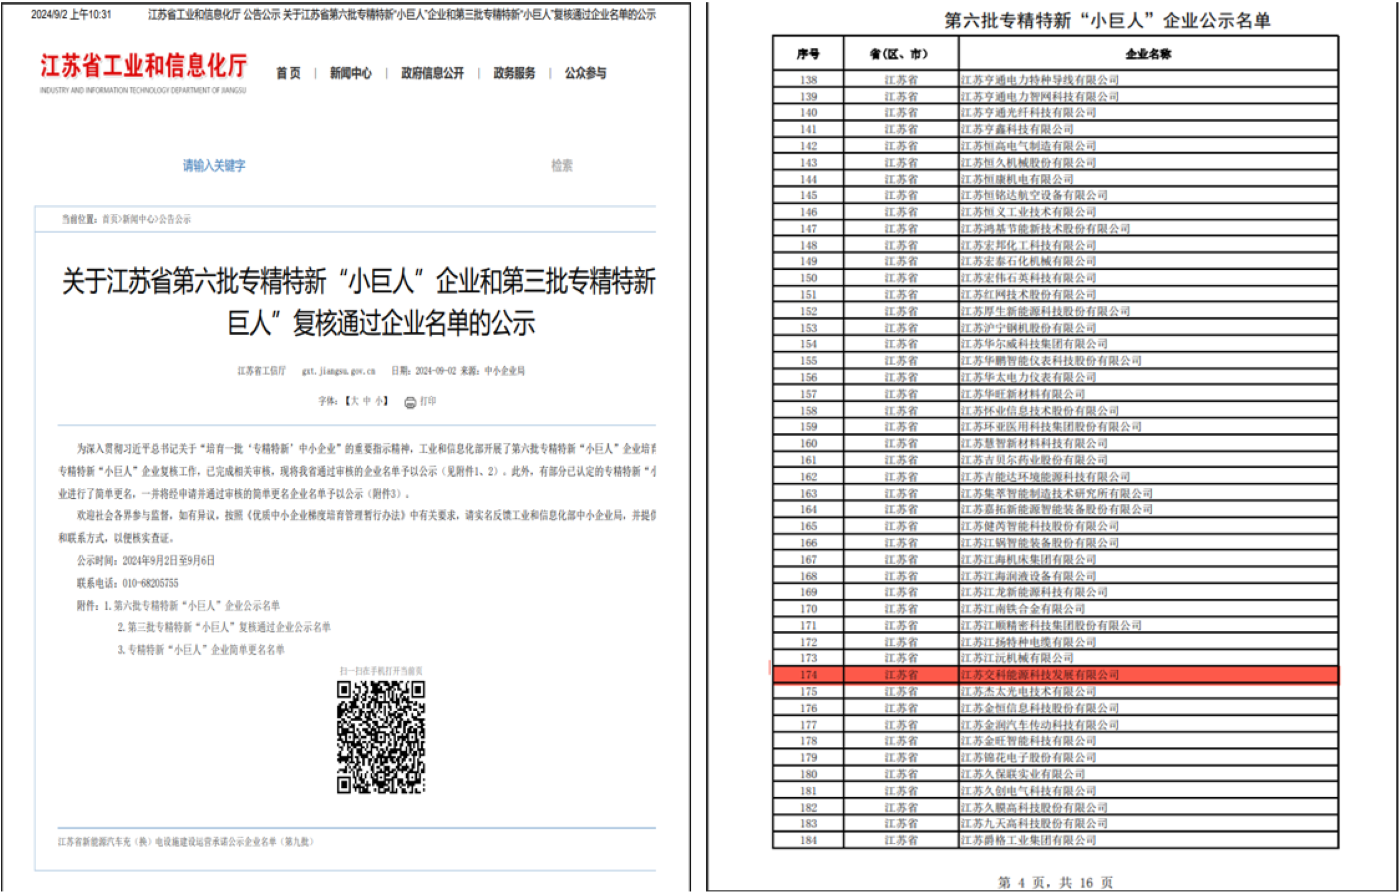Click cell 江苏久创电气科技有限公司
Screen dimensions: 1400x893
[x=1148, y=790]
